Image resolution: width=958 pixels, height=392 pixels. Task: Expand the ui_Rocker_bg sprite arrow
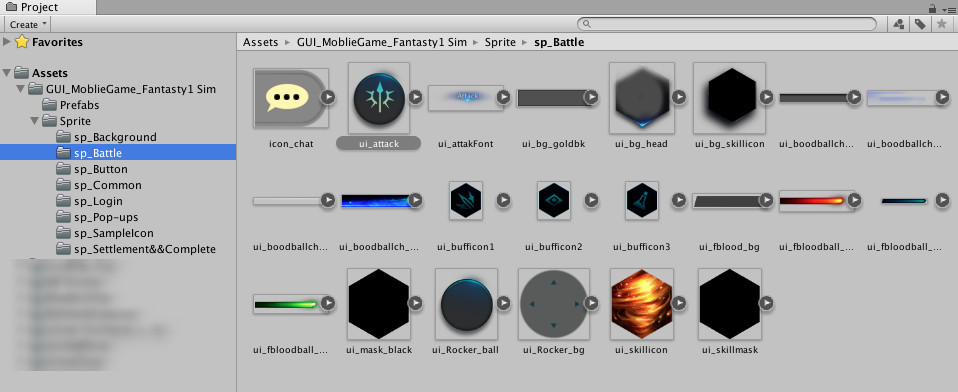point(591,303)
